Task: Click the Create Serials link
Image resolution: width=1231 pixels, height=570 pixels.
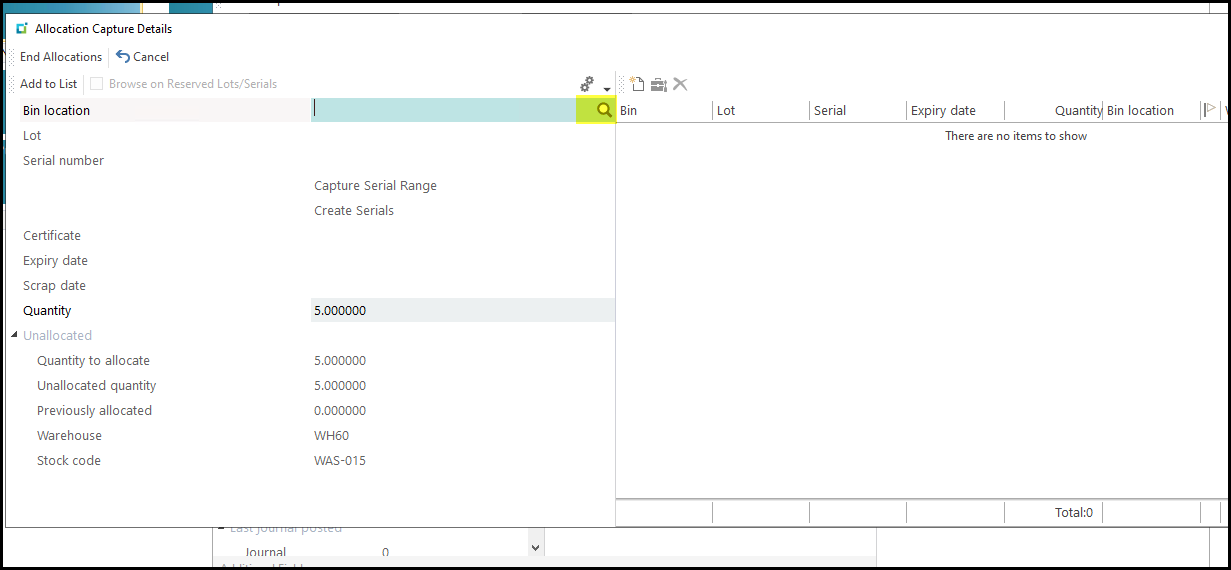Action: tap(354, 211)
